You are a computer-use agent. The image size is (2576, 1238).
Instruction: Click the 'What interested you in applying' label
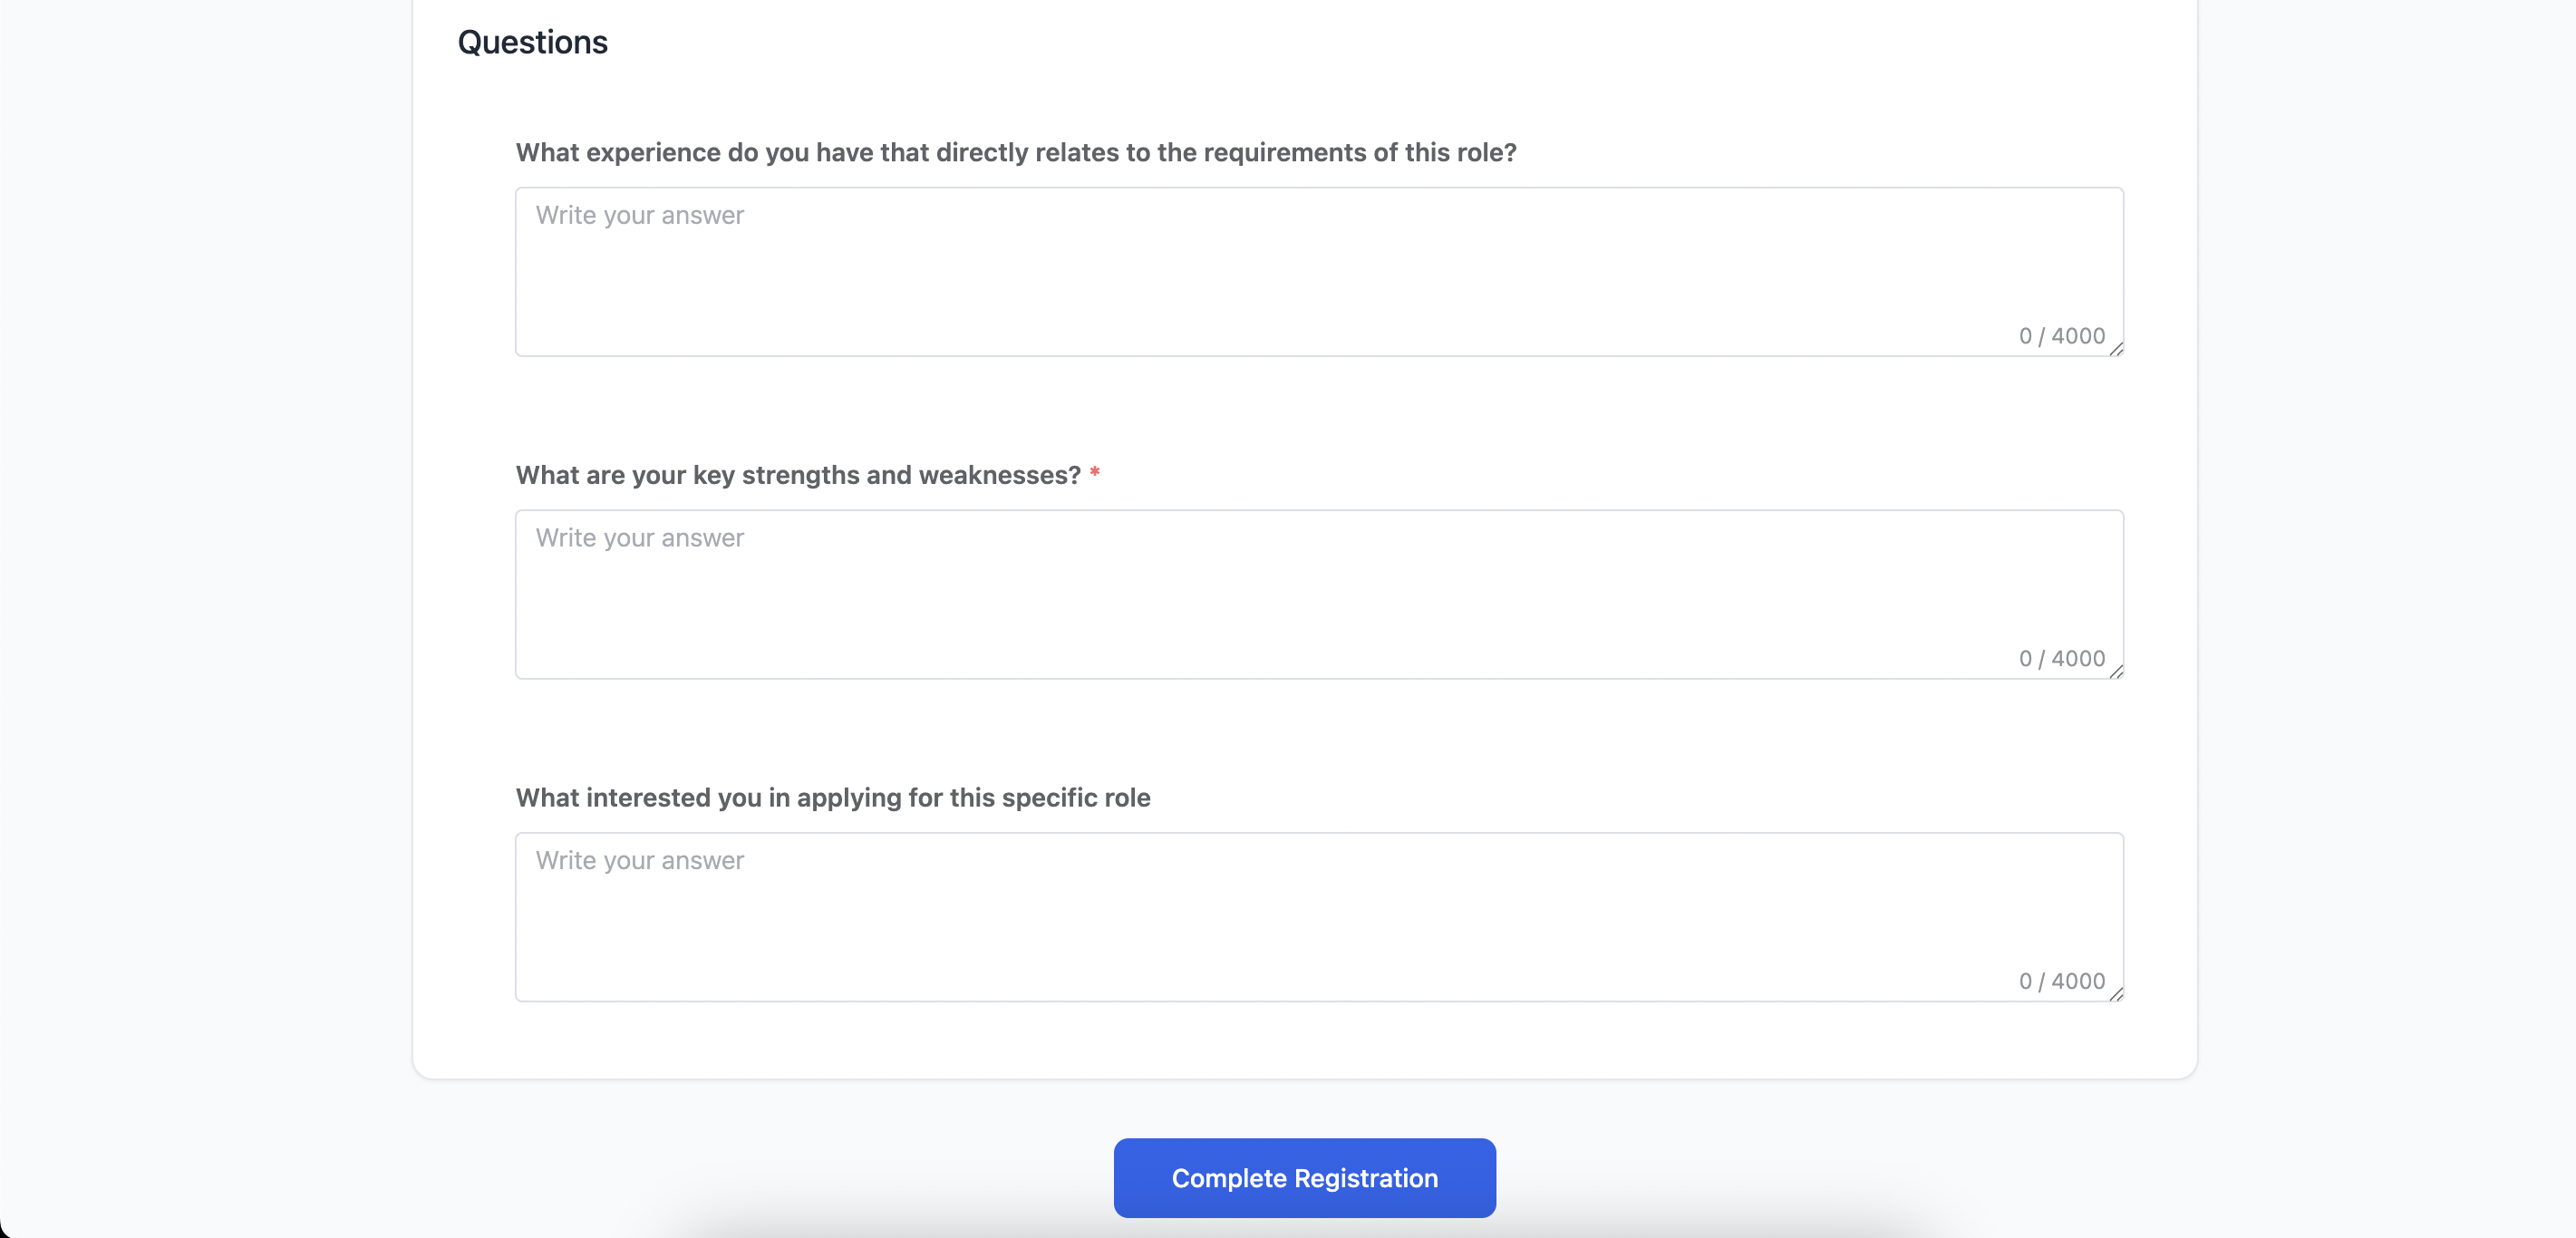(x=832, y=797)
